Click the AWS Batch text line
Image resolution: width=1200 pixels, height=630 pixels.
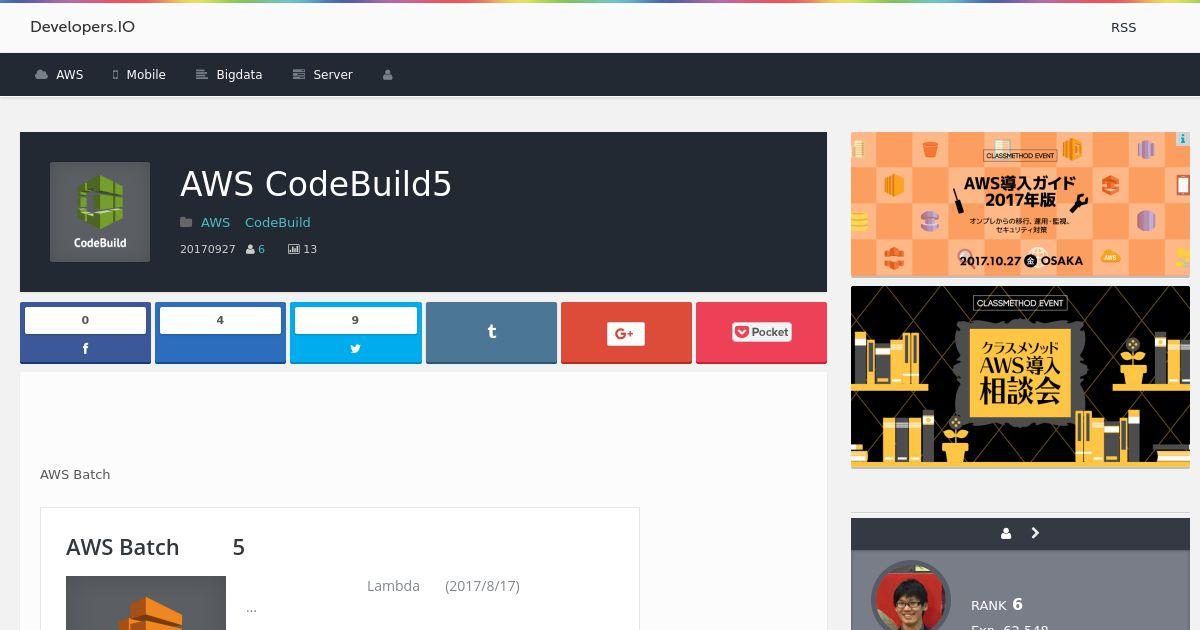75,474
